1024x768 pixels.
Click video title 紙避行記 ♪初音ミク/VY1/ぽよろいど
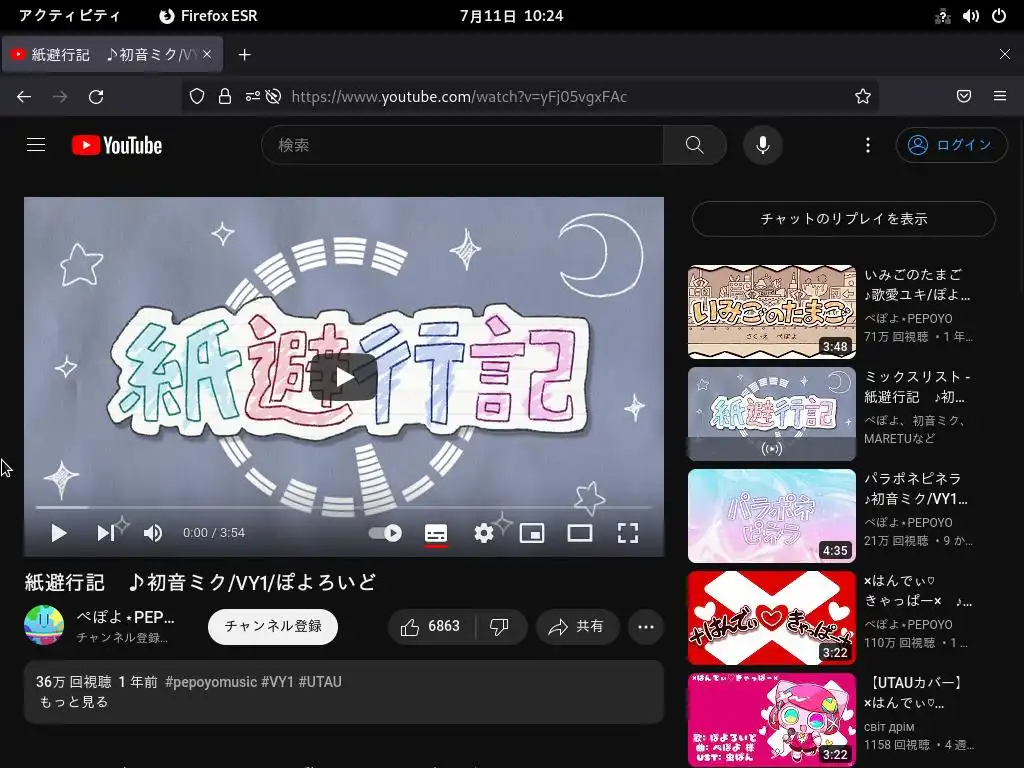(200, 582)
